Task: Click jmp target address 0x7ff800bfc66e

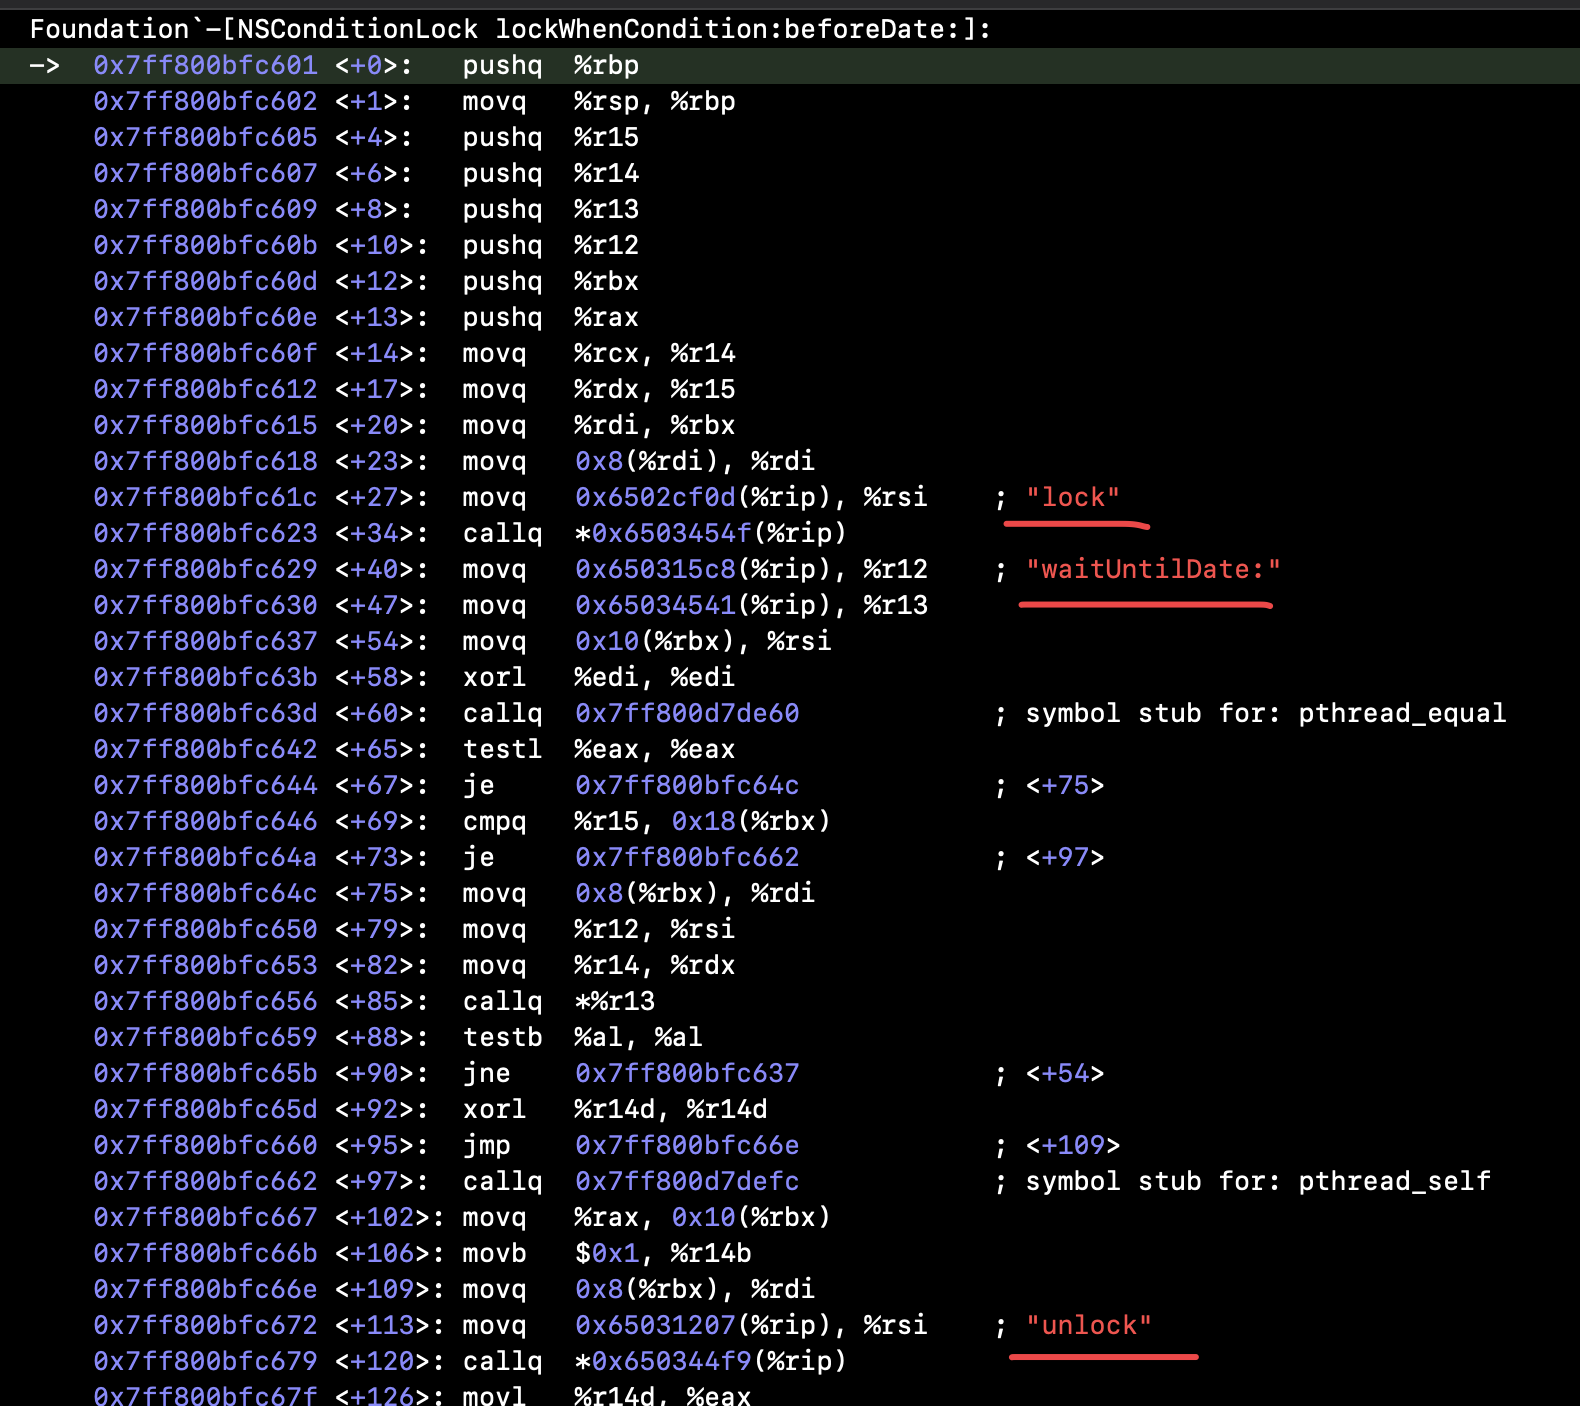Action: pos(687,1146)
